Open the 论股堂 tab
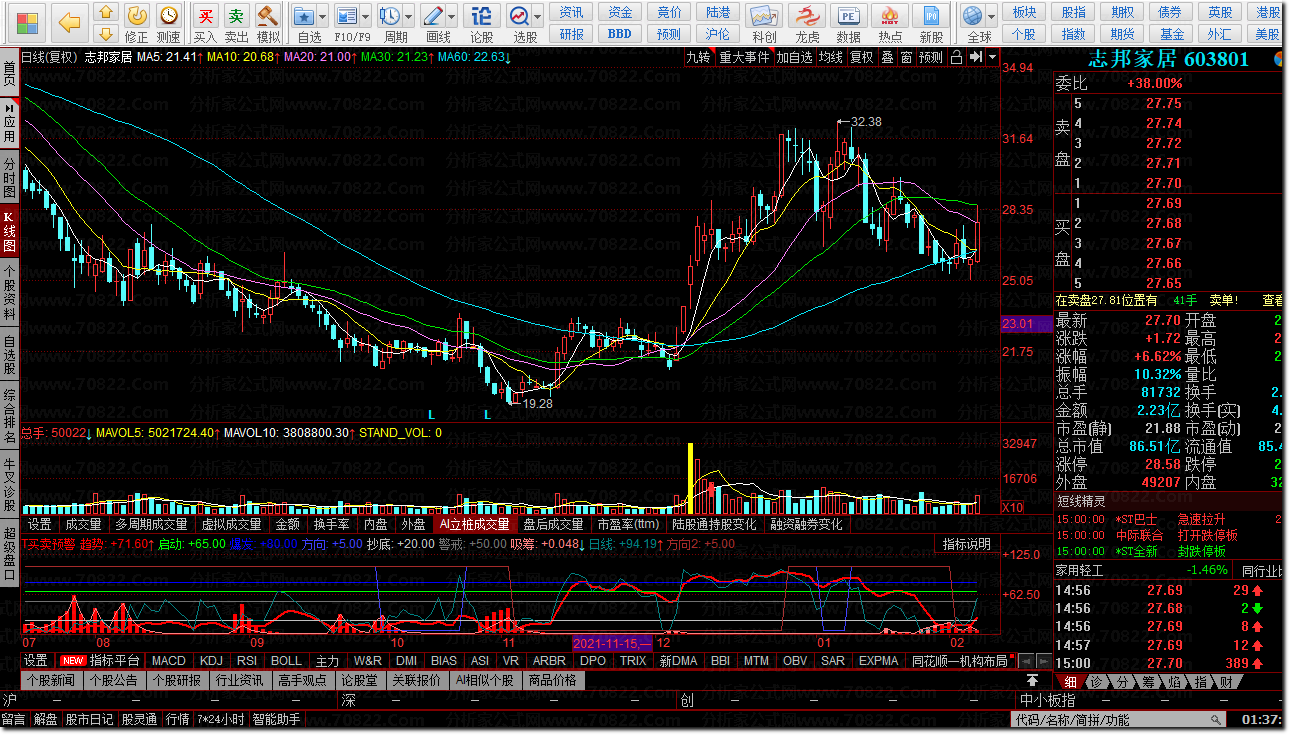 360,680
